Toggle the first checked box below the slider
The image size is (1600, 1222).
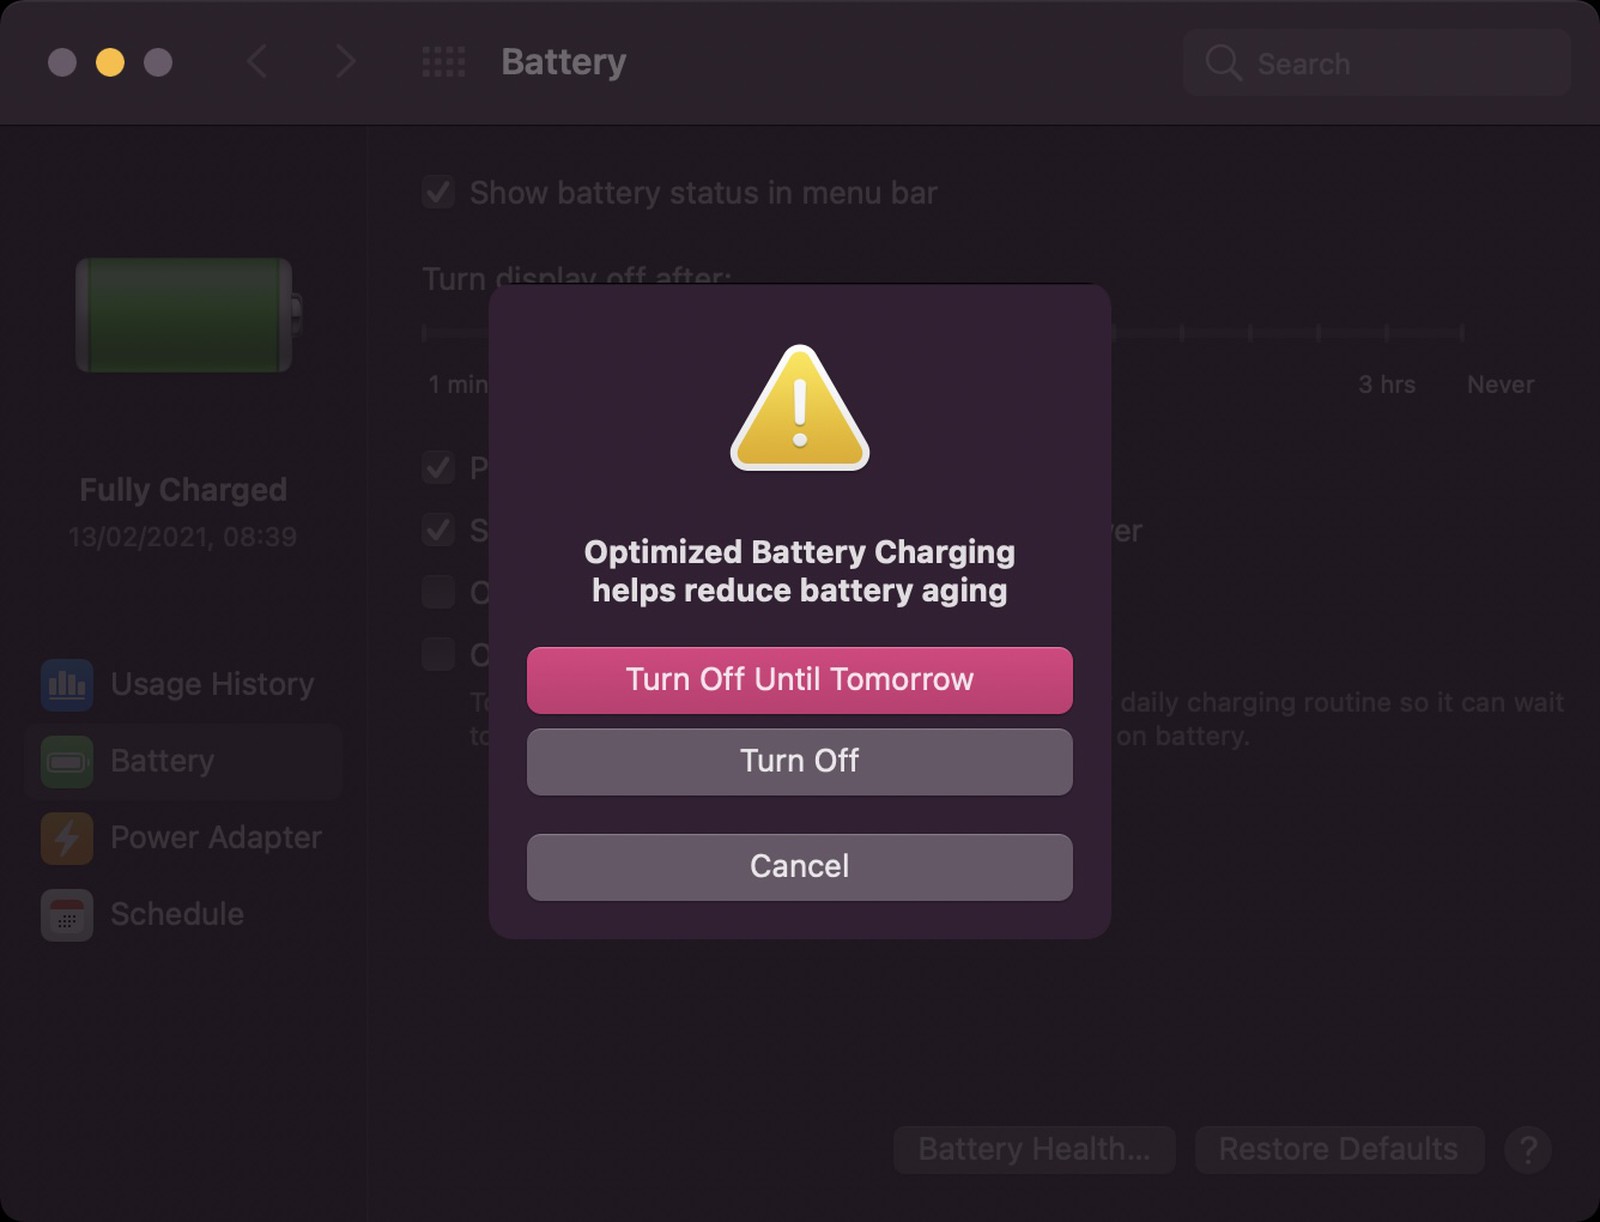coord(437,468)
